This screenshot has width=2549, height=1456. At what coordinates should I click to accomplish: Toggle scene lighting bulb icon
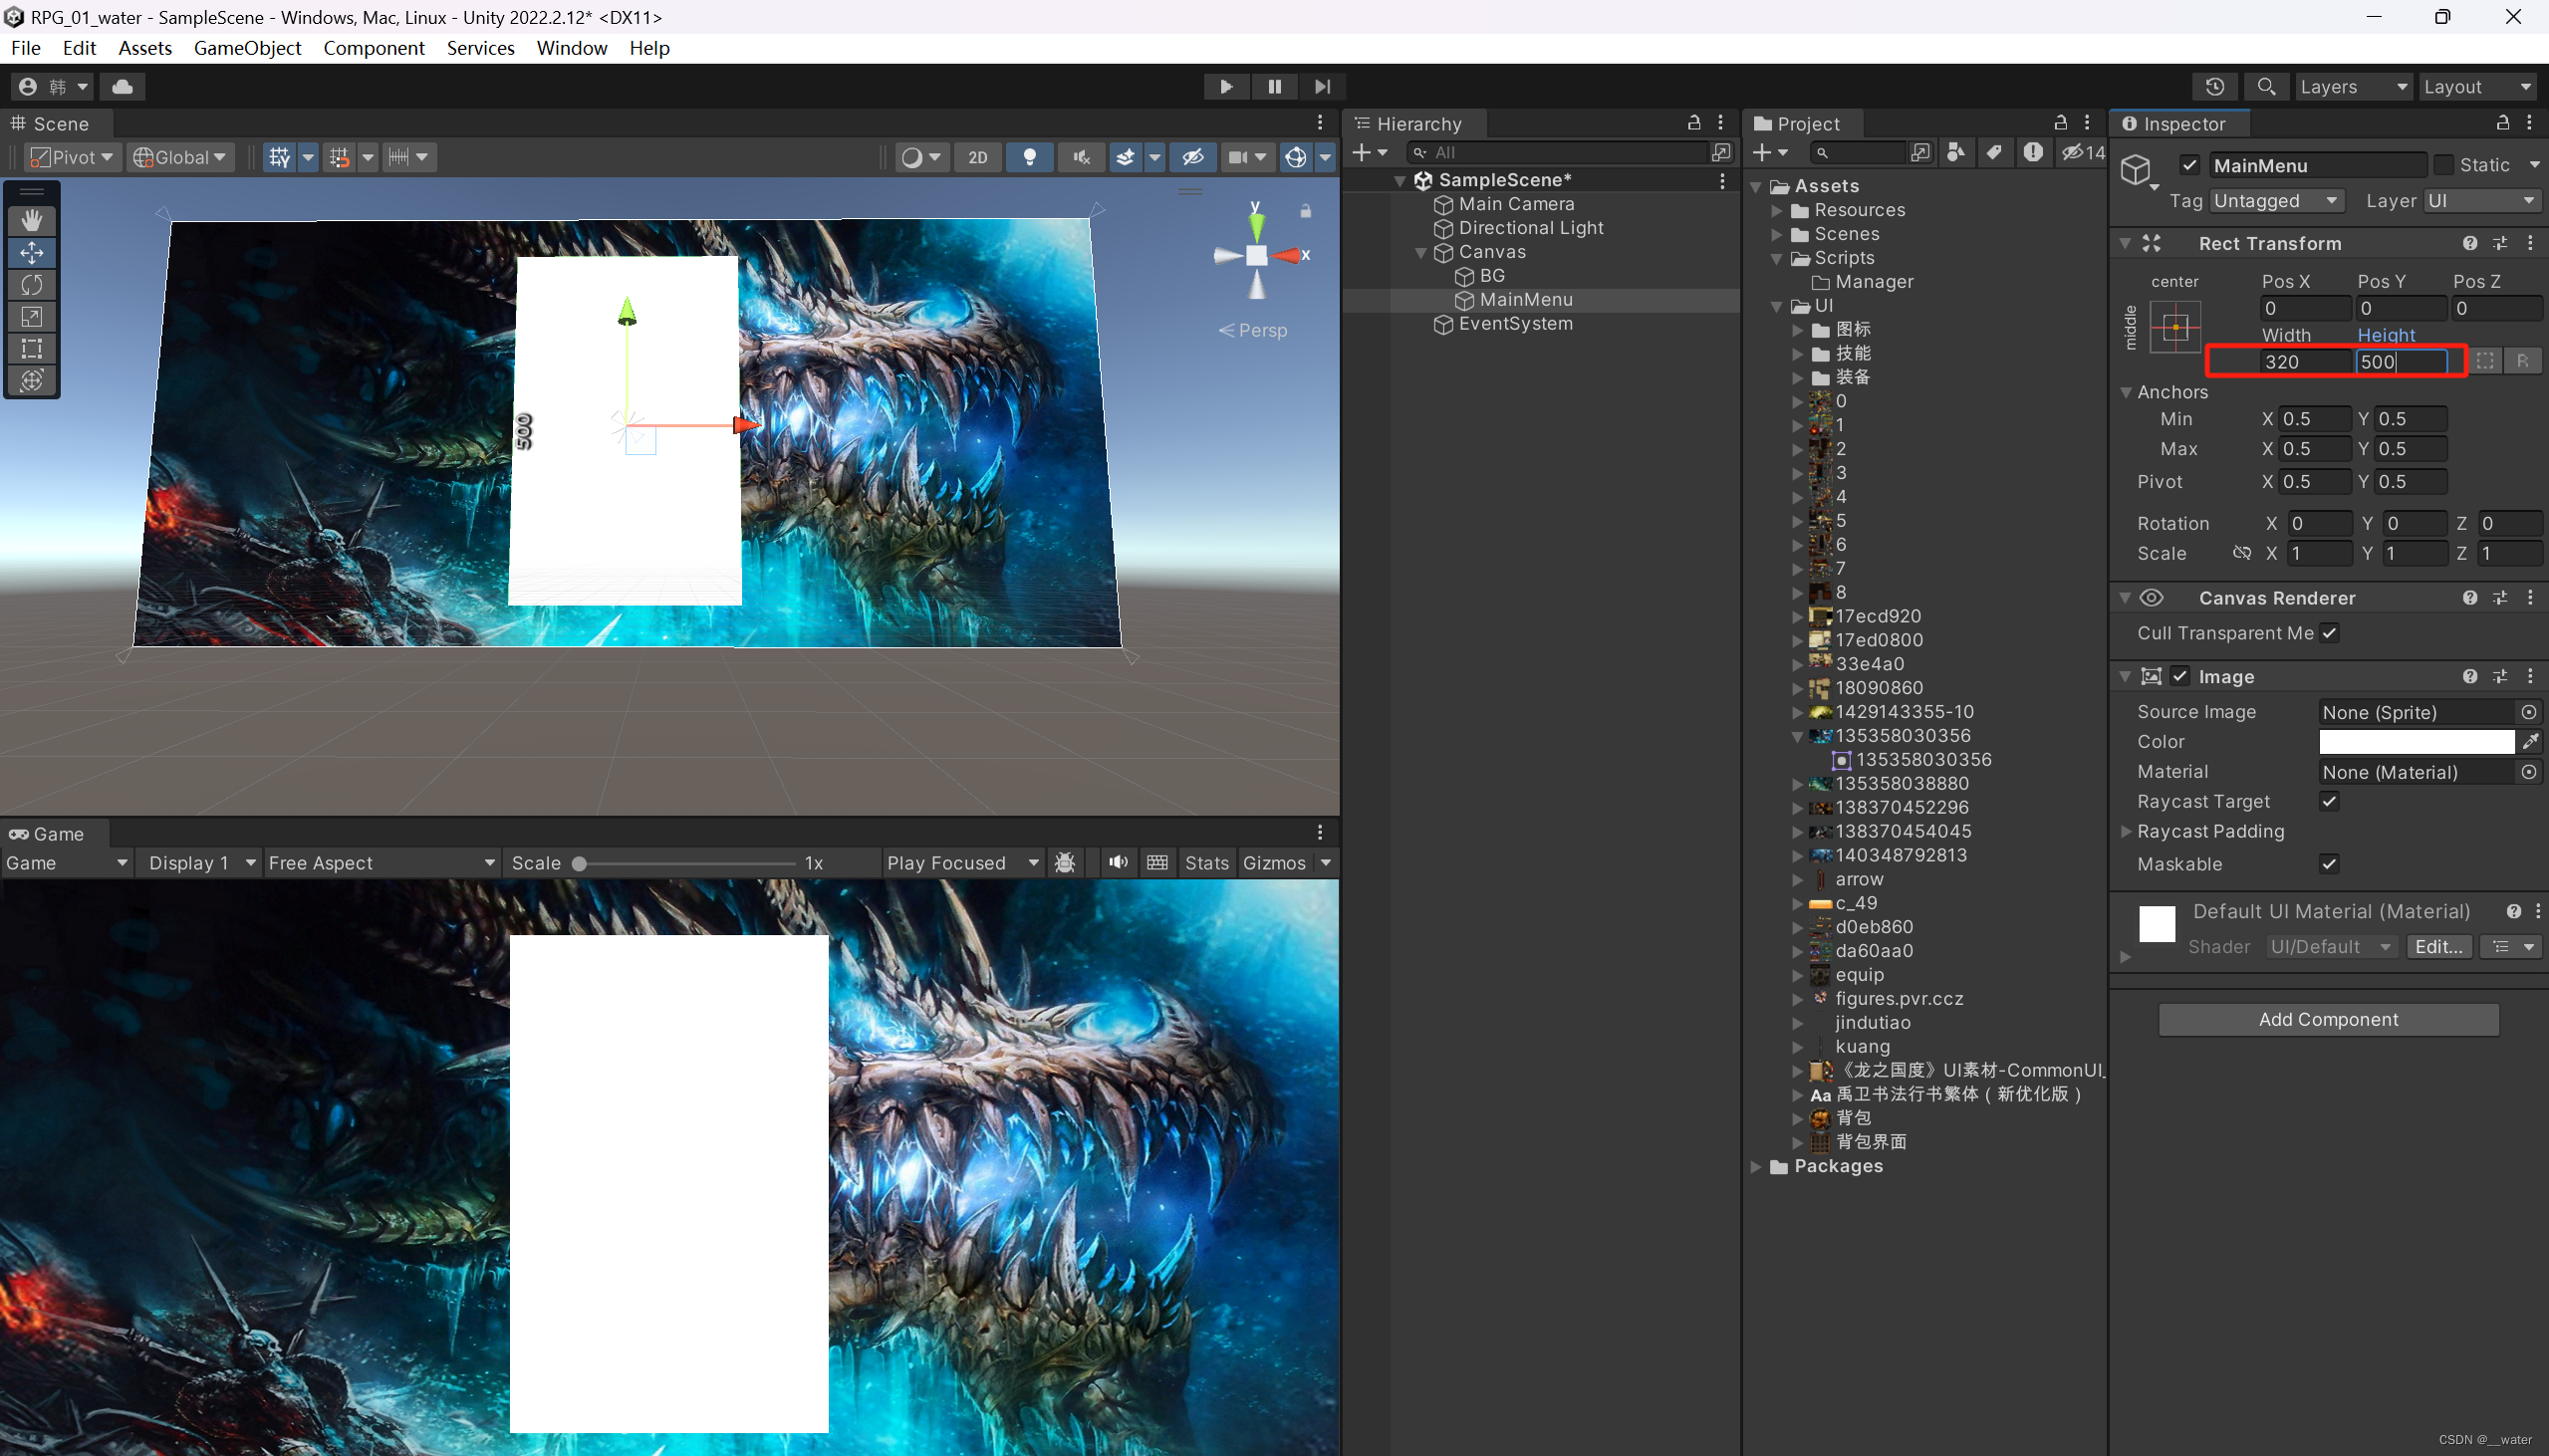click(x=1029, y=157)
